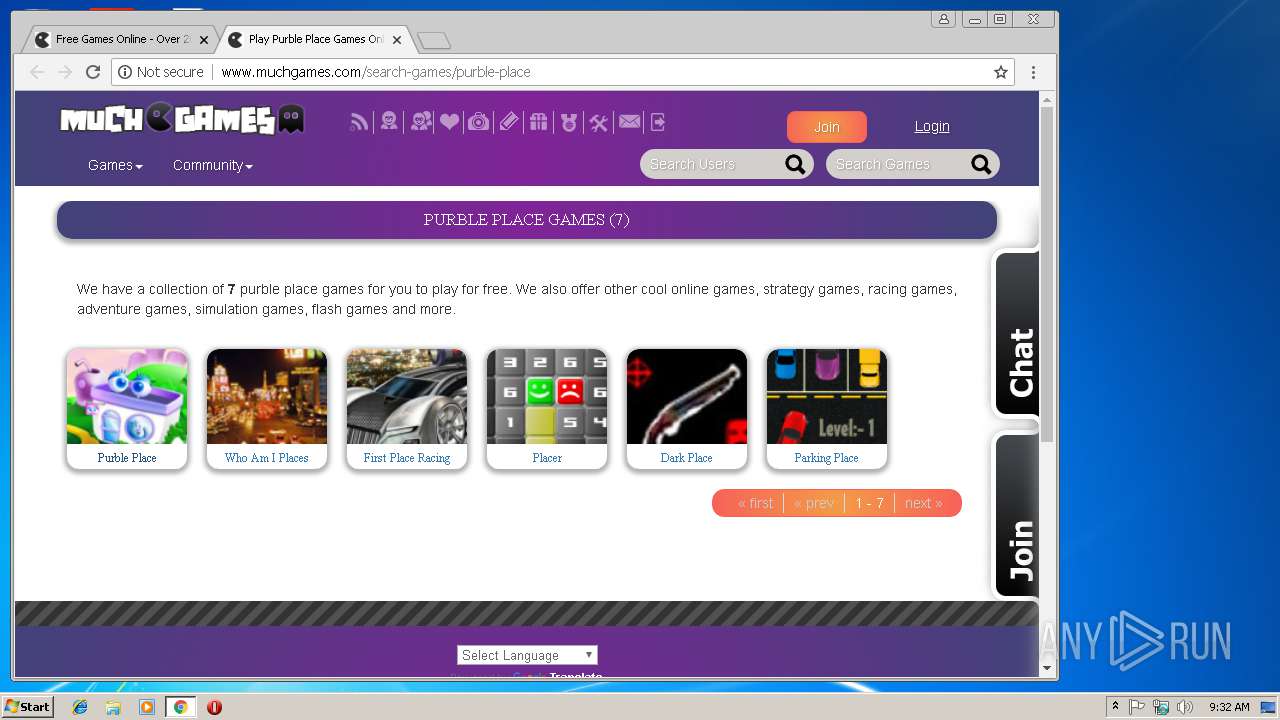
Task: Go to previous page of results
Action: click(813, 503)
